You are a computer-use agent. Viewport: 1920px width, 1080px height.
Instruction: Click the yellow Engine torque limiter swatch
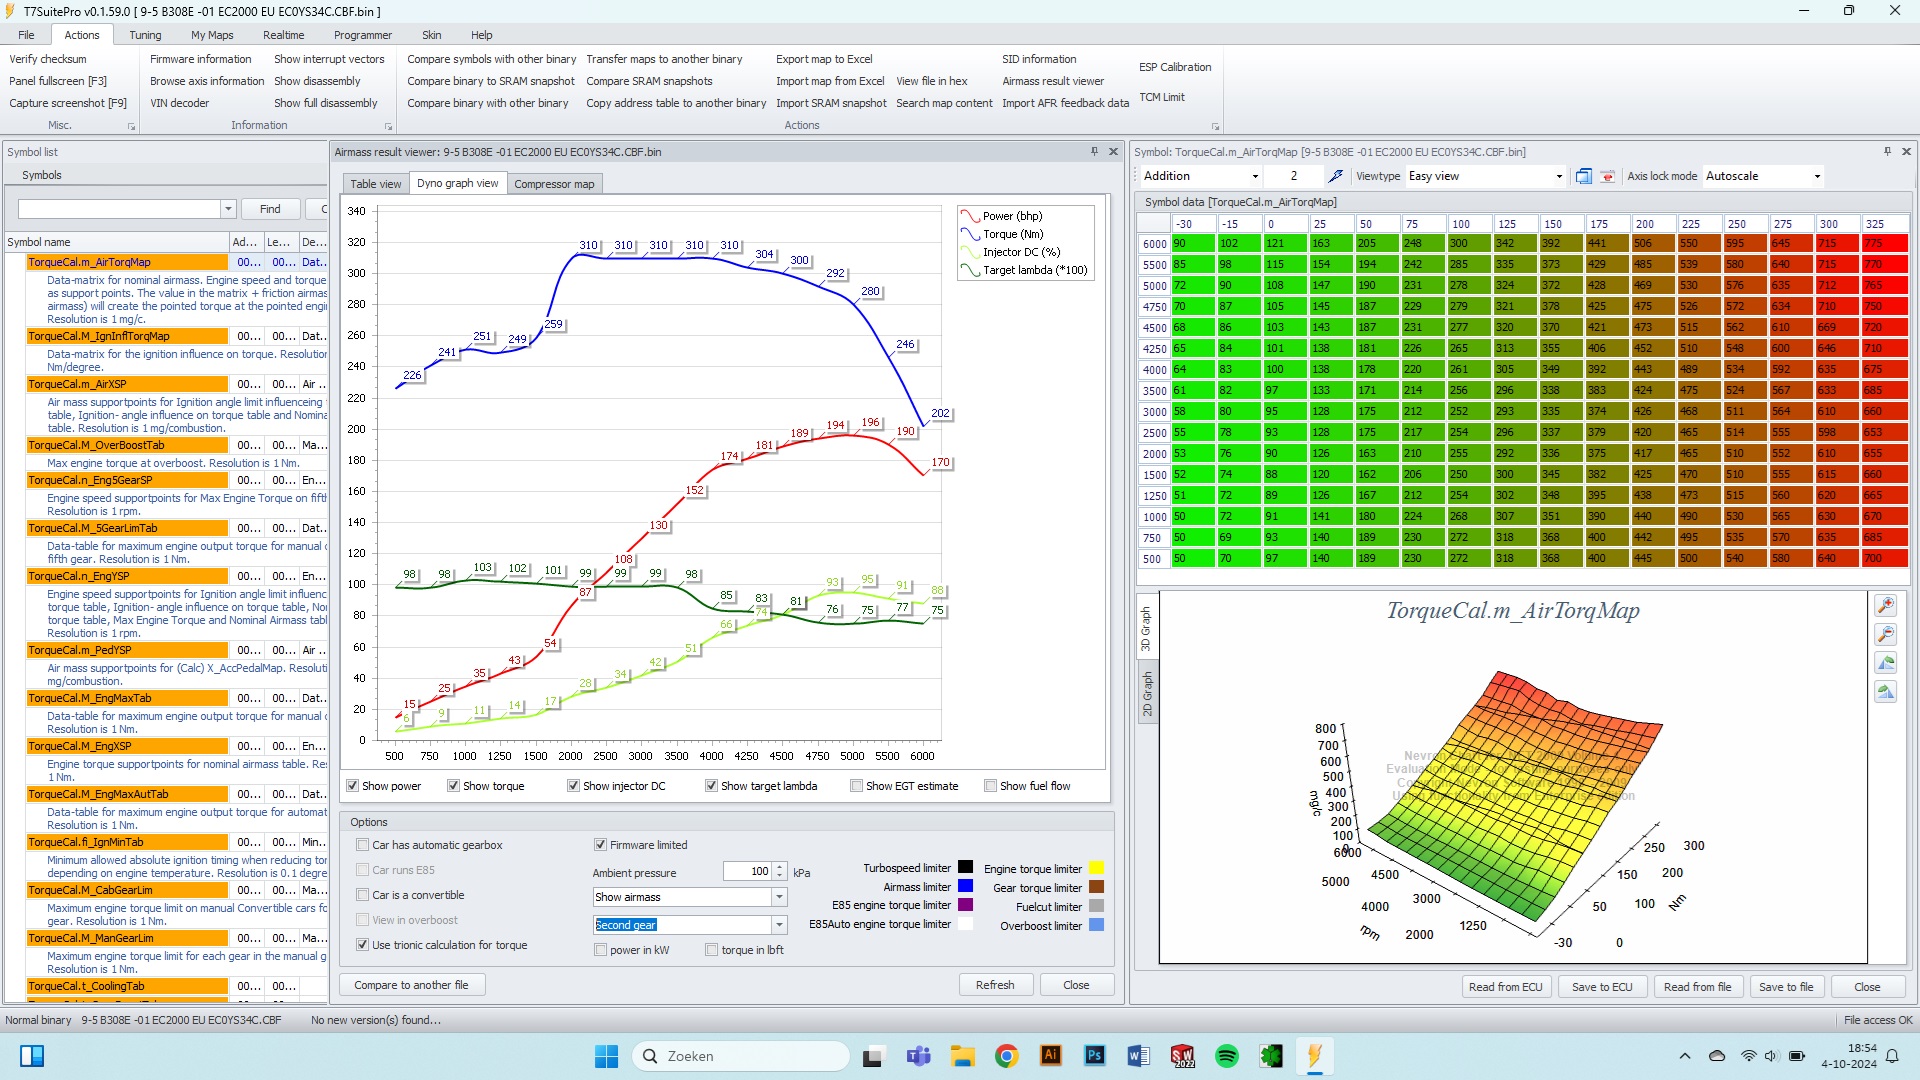pos(1096,868)
